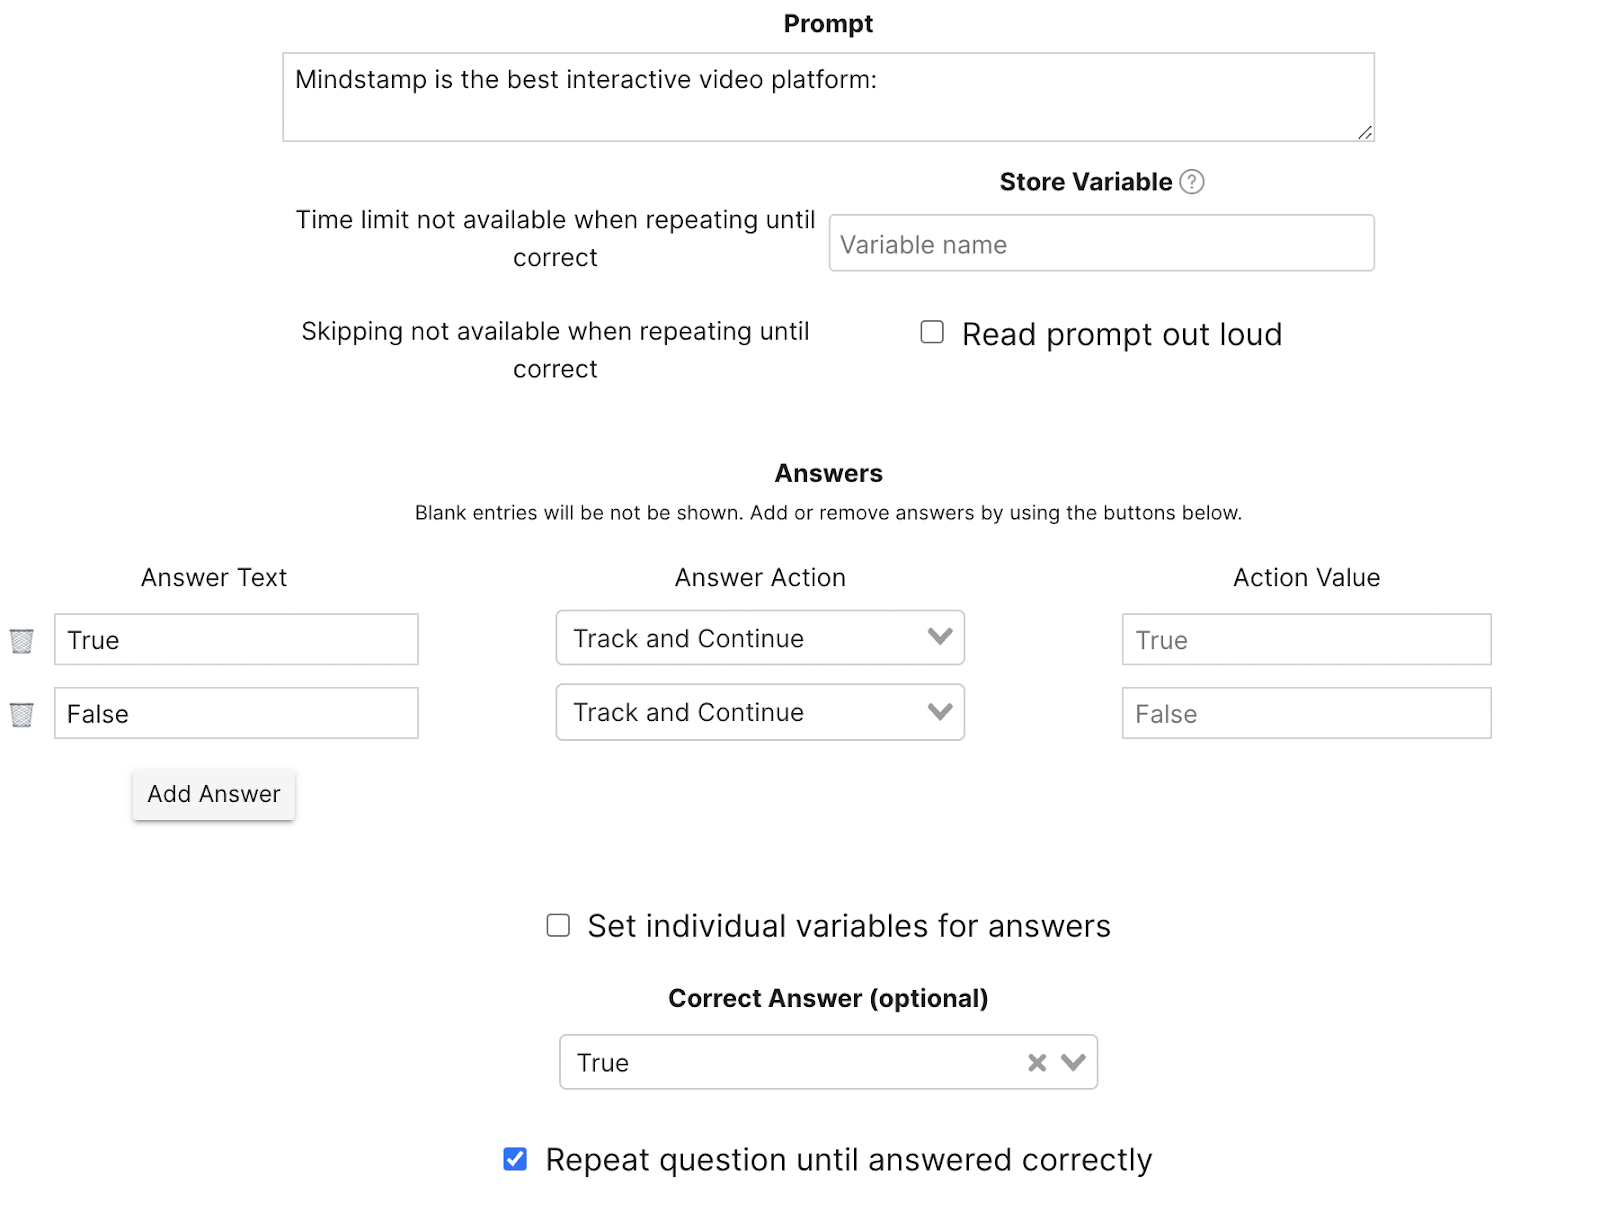Click the chevron on the first Answer Action
The image size is (1600, 1212).
(x=939, y=637)
